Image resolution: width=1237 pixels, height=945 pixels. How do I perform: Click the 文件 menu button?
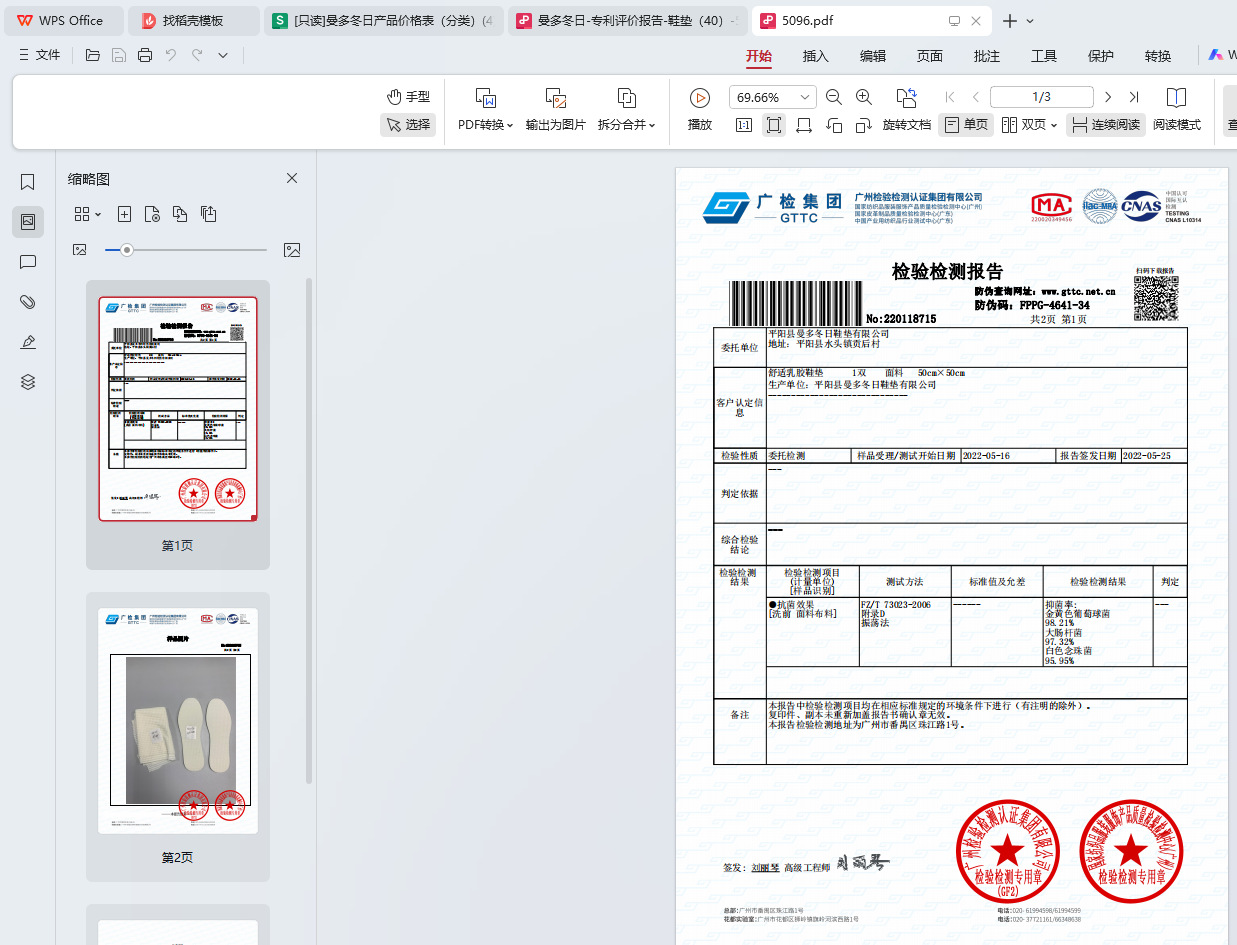[40, 55]
